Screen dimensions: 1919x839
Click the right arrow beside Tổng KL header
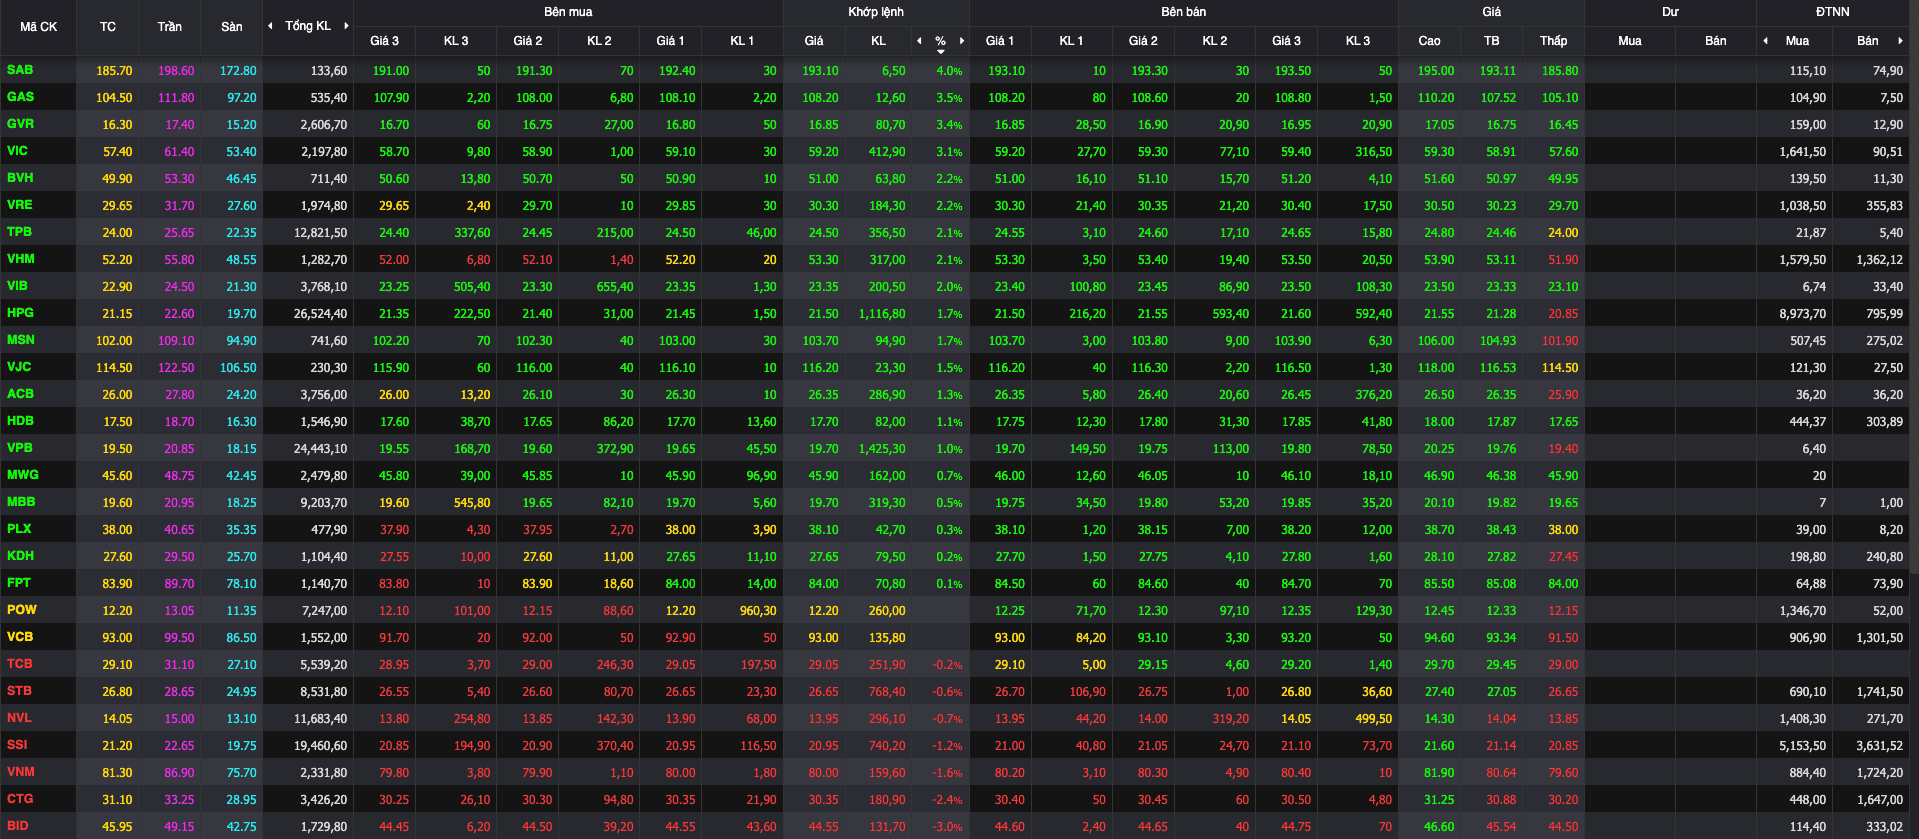click(346, 26)
